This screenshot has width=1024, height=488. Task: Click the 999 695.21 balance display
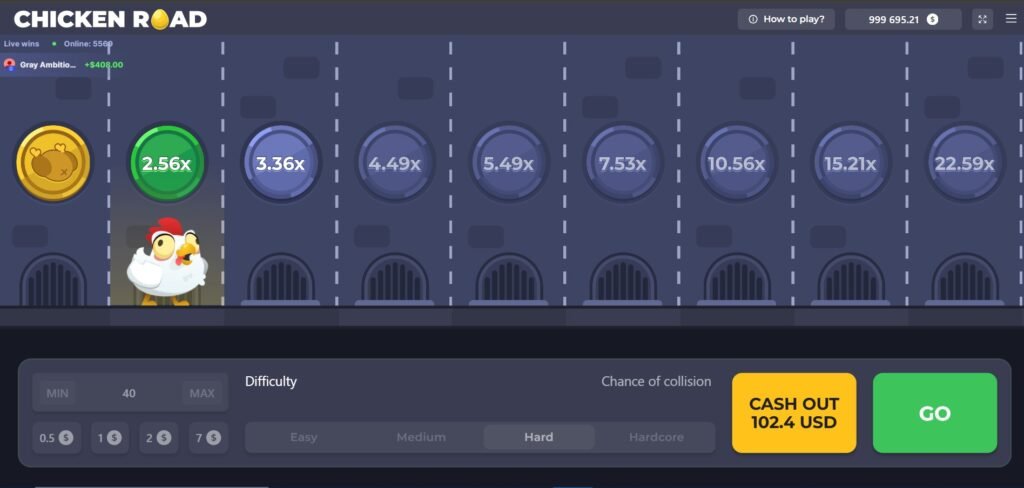(902, 19)
